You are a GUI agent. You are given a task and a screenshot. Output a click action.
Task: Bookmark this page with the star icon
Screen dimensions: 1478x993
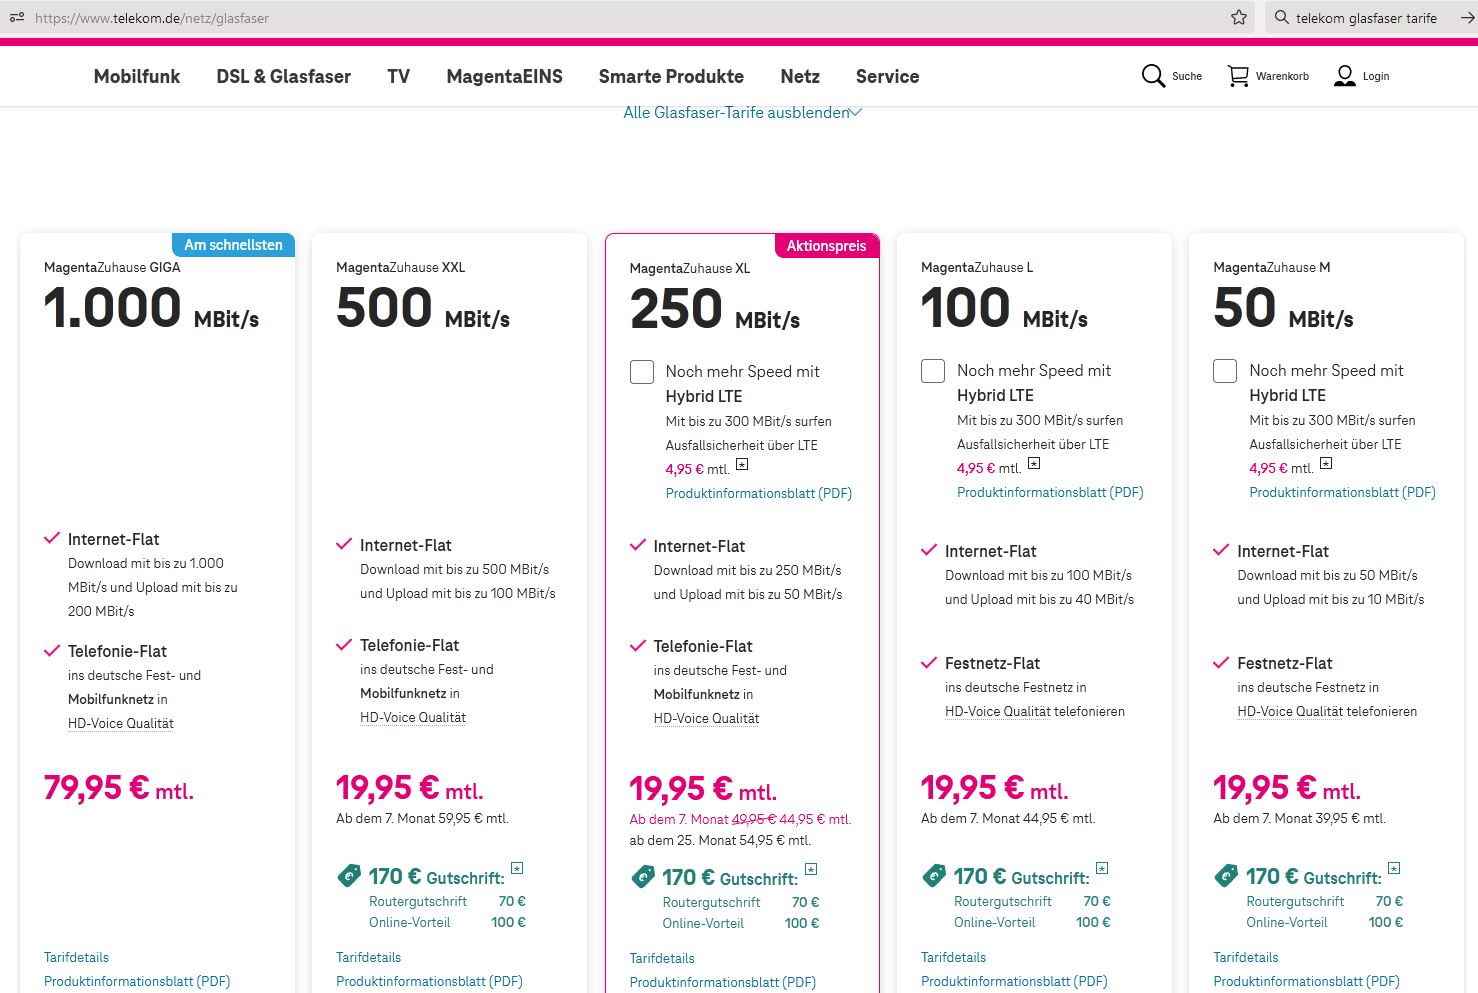click(x=1239, y=17)
